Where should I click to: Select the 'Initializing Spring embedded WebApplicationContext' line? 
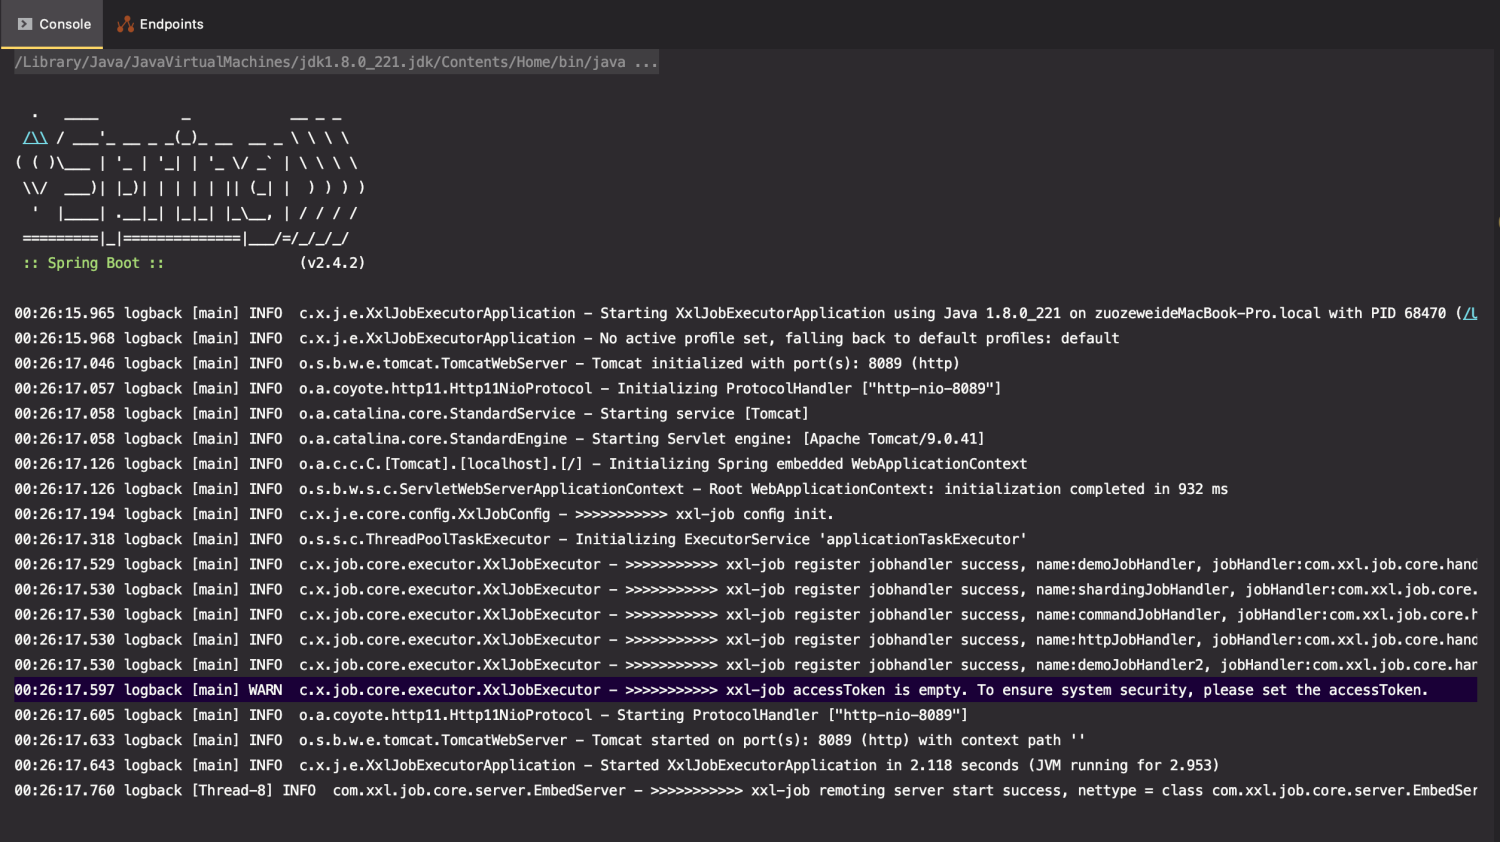tap(521, 464)
